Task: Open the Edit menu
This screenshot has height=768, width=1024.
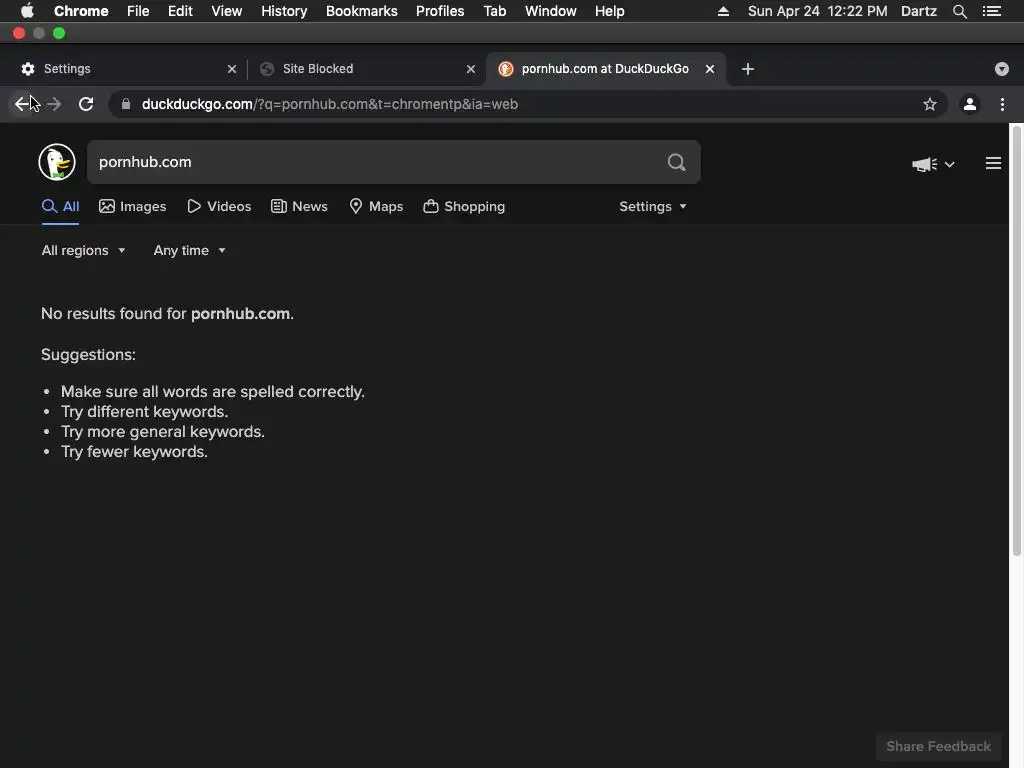Action: pyautogui.click(x=180, y=11)
